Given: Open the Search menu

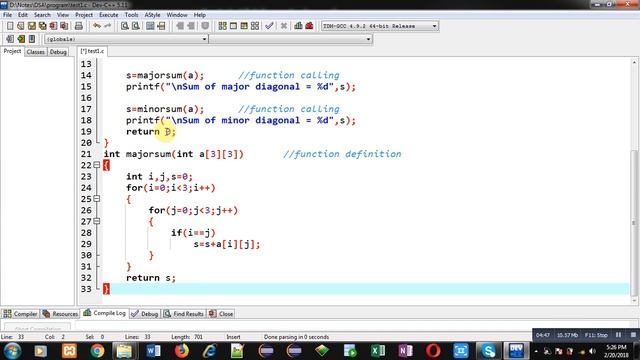Looking at the screenshot, I should tap(42, 15).
